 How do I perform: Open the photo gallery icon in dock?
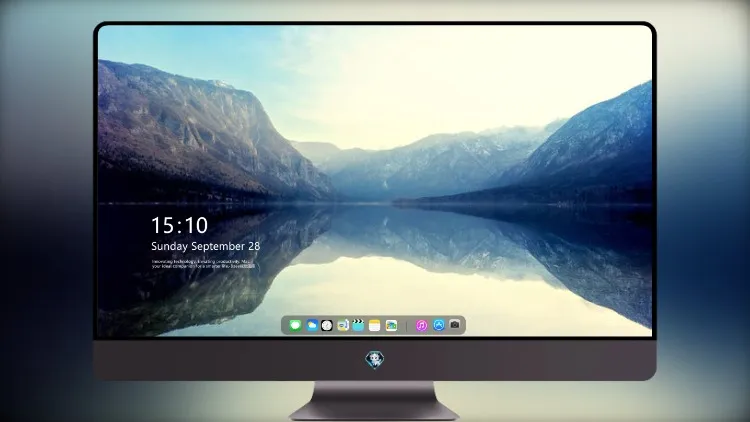(391, 325)
